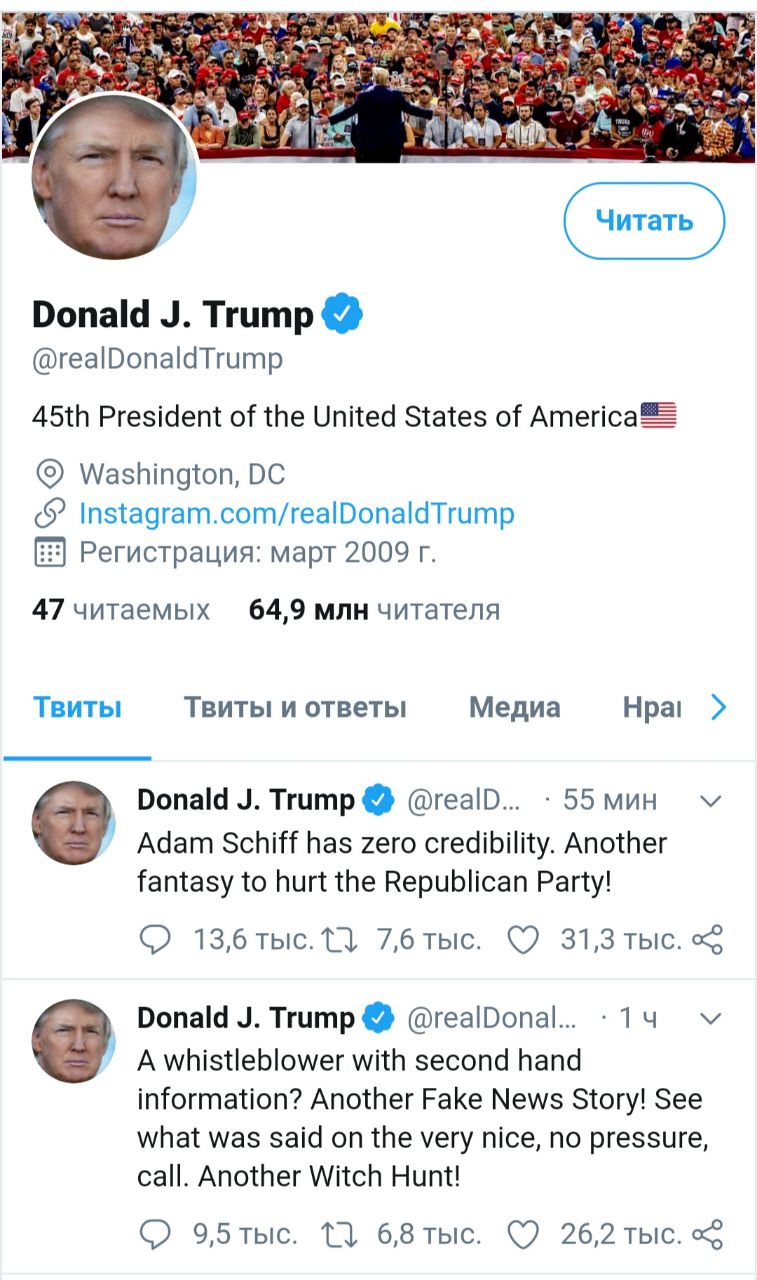Like the Adam Schiff tweet
Viewport: 757px width, 1280px height.
pos(523,939)
